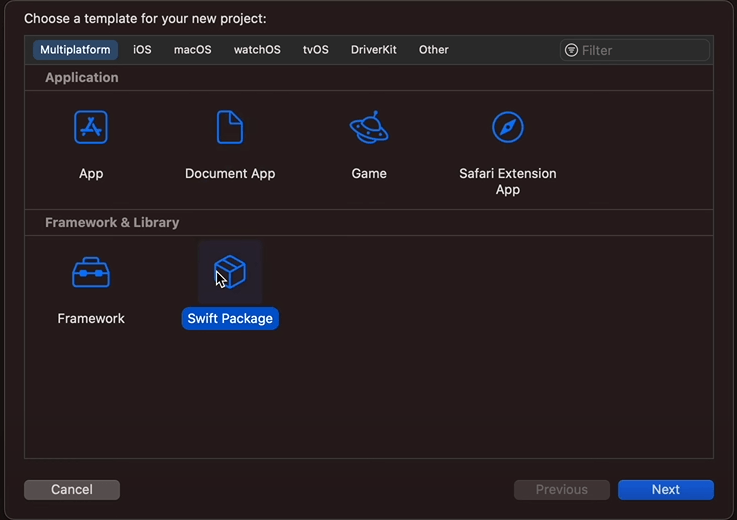Click the highlighted "Swift Package" label
Viewport: 737px width, 520px height.
pos(230,318)
